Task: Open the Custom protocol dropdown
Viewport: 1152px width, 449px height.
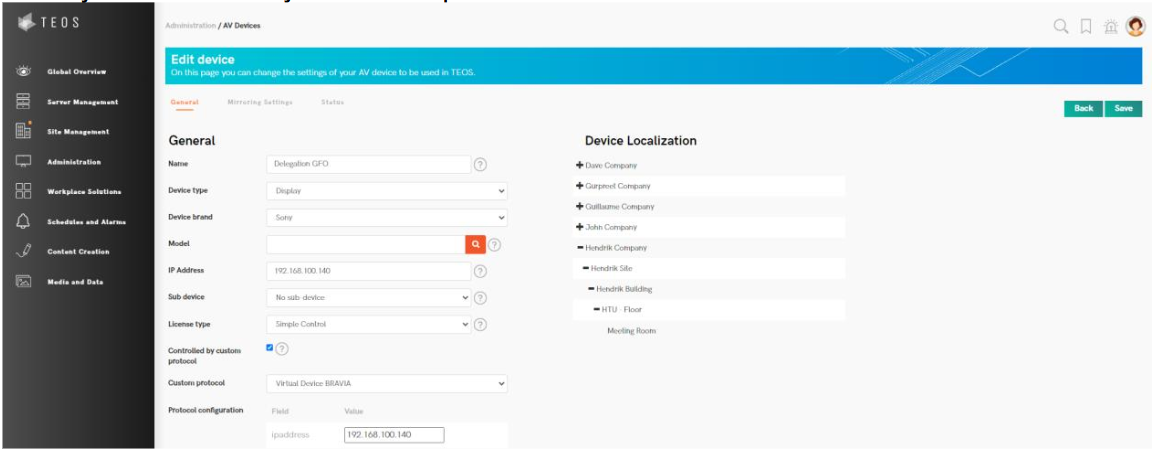Action: click(387, 383)
